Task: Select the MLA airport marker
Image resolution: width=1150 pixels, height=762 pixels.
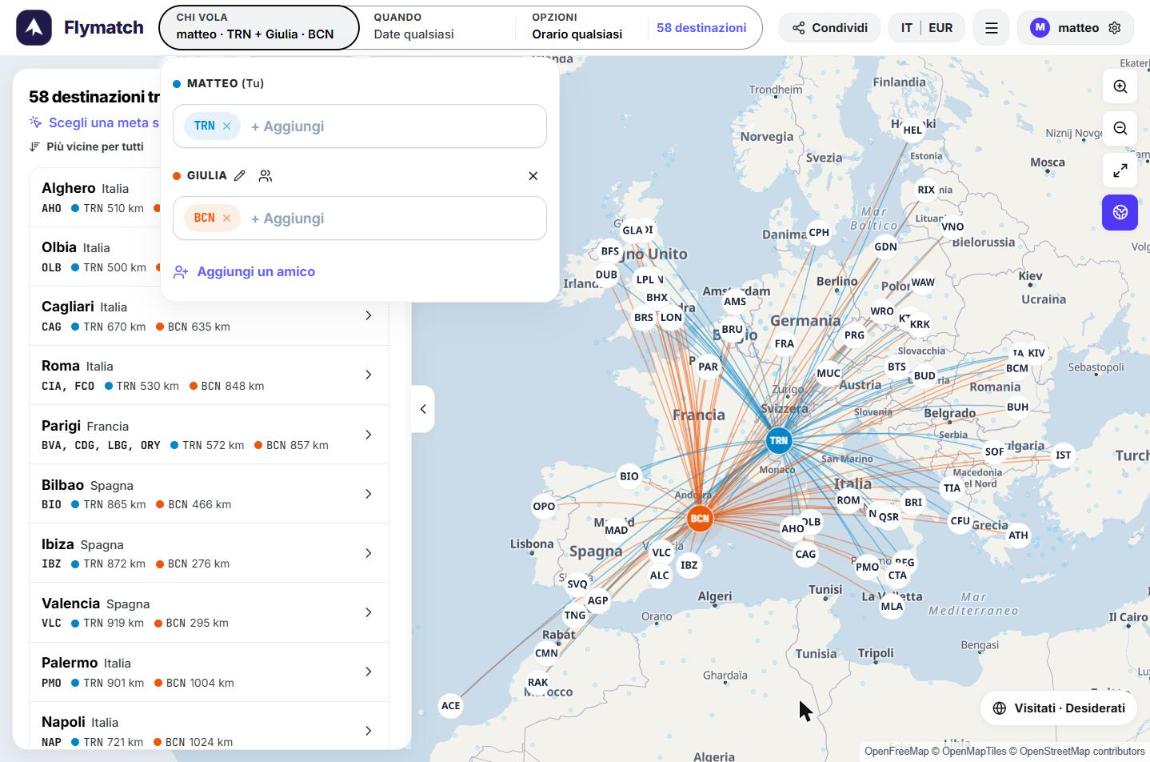Action: pyautogui.click(x=892, y=606)
